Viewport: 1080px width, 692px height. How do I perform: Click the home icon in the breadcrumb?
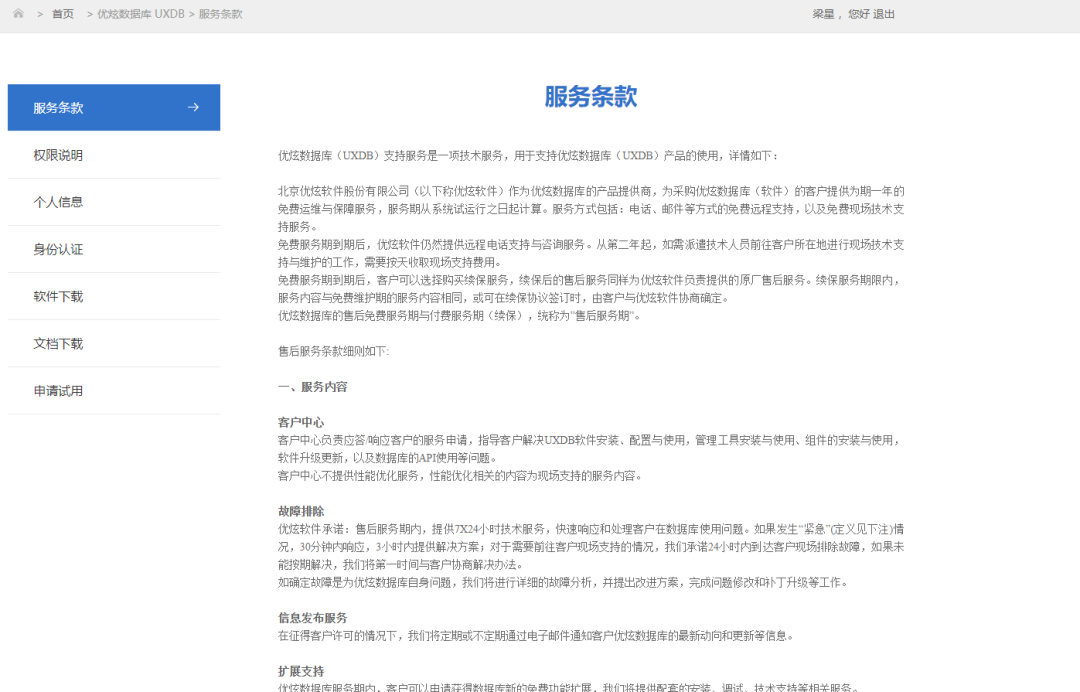[x=17, y=14]
